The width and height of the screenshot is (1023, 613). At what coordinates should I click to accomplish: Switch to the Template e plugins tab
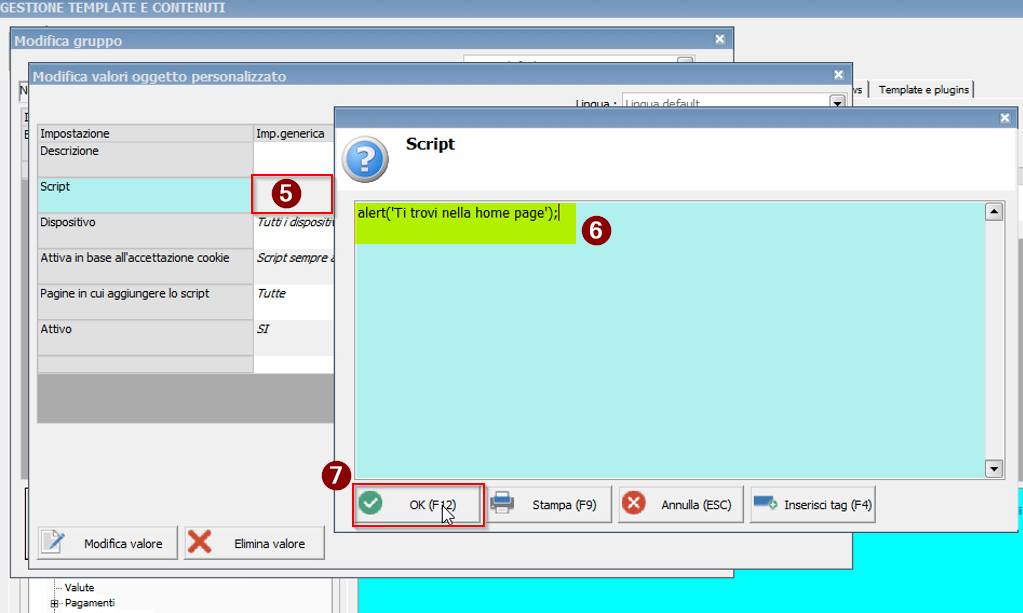point(923,90)
